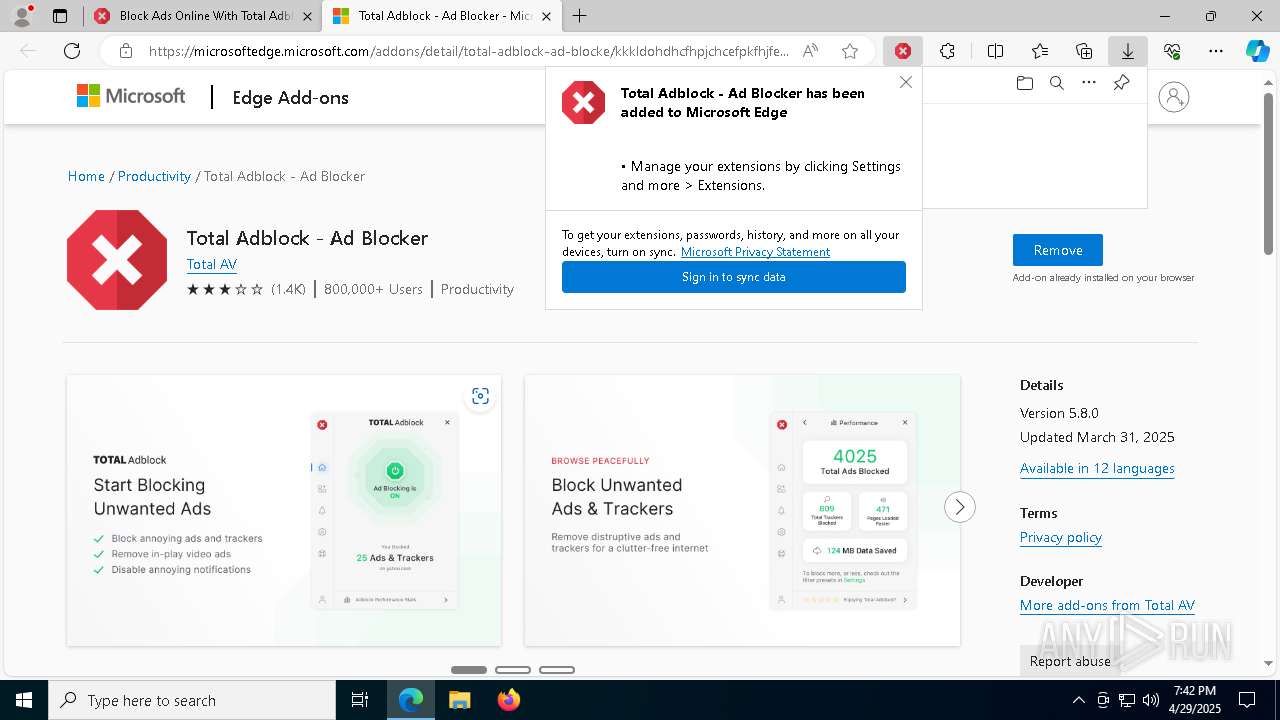Screen dimensions: 1280x720
Task: Click the Total Adblock octagon logo
Action: click(x=117, y=260)
